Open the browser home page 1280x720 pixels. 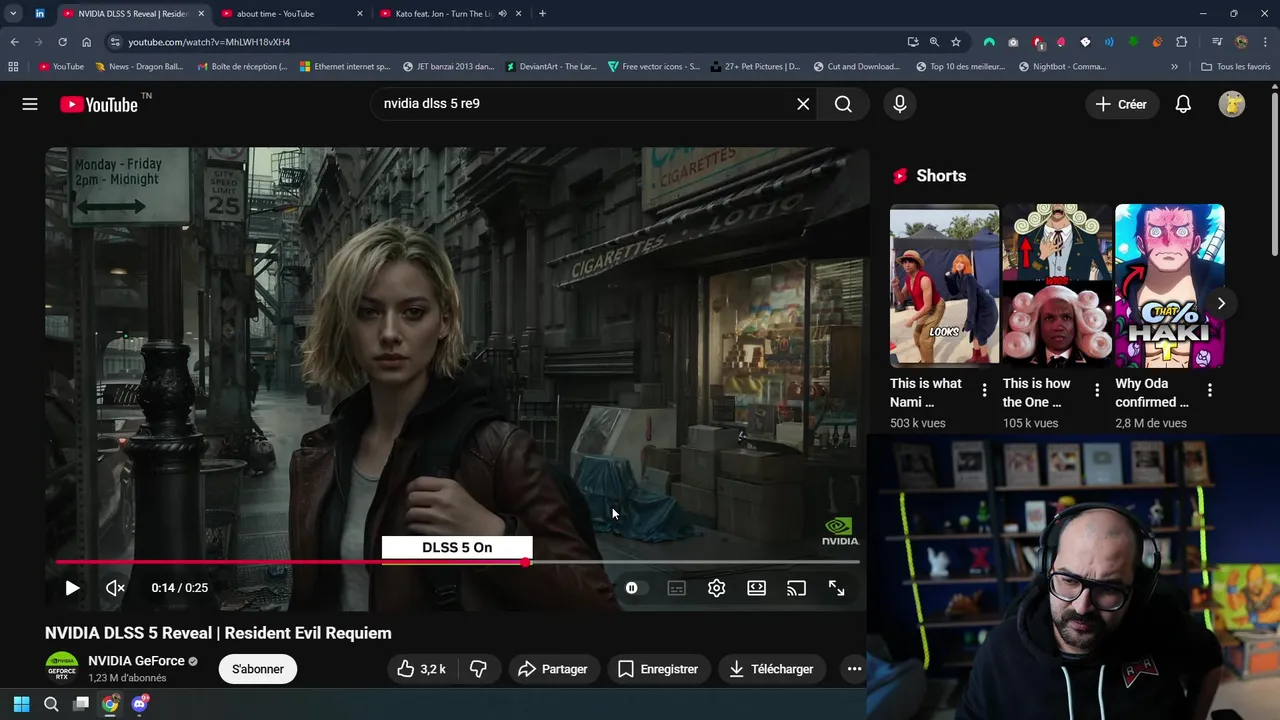point(86,42)
